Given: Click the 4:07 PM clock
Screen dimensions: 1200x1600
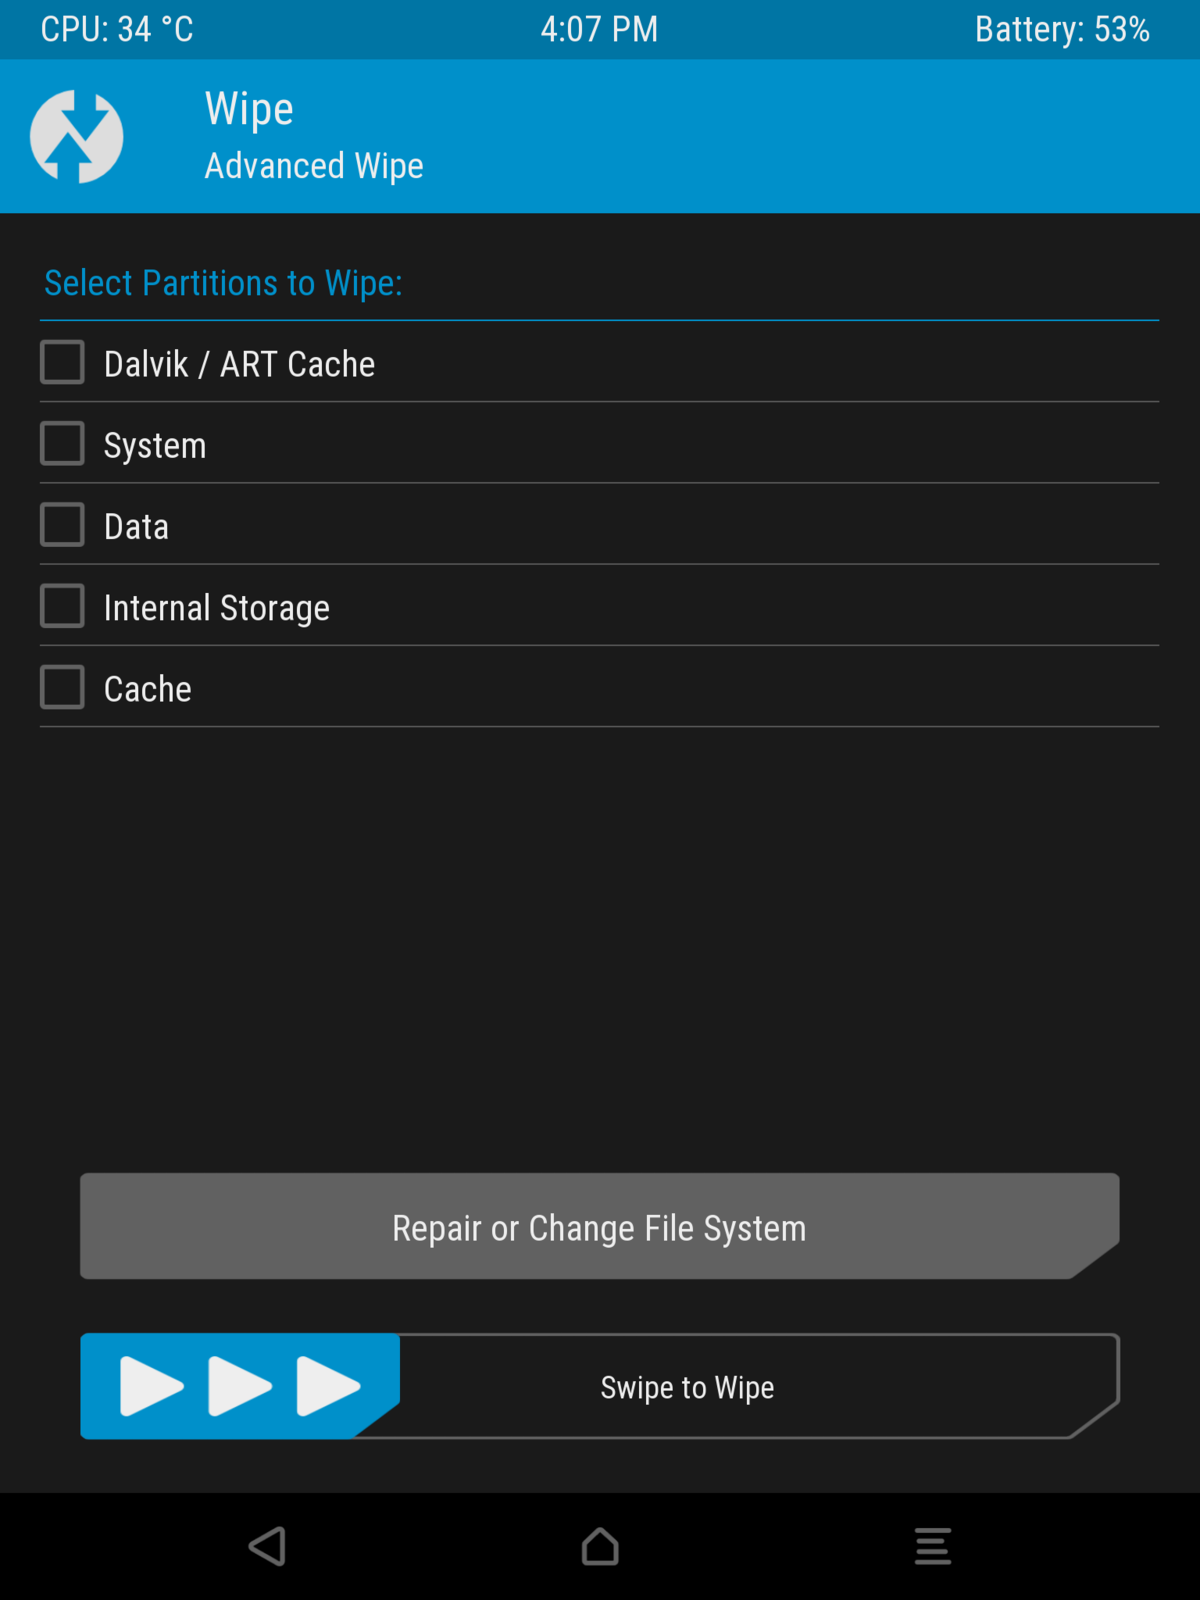Looking at the screenshot, I should [x=599, y=29].
